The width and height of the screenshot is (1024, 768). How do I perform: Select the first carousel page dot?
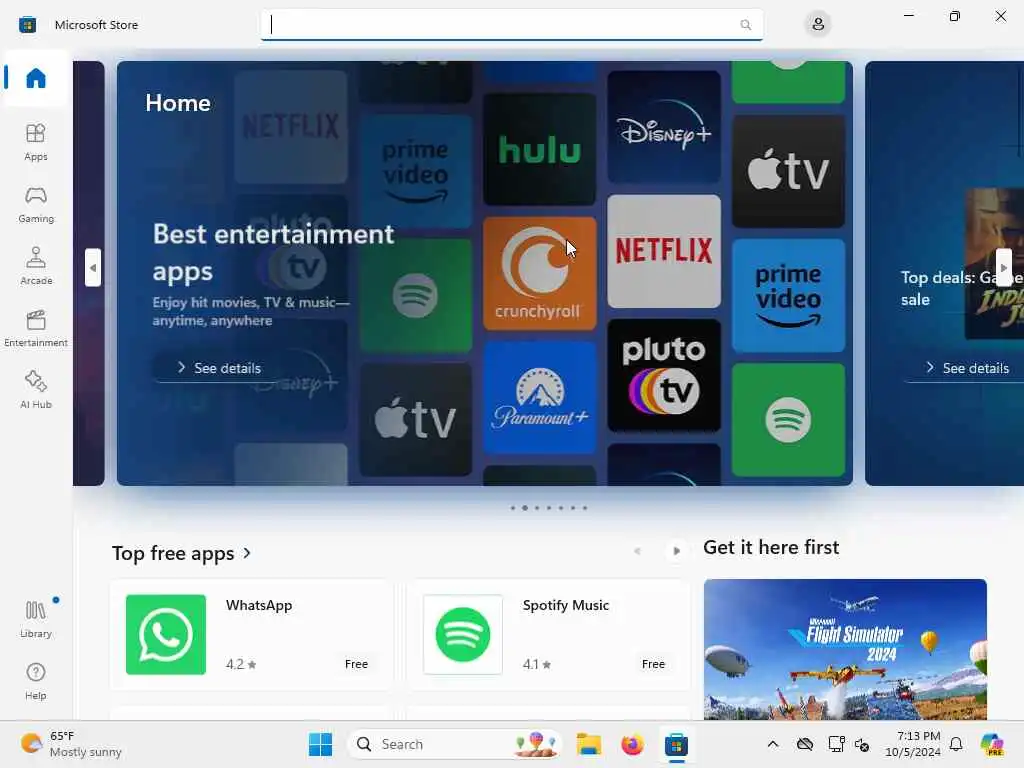513,508
